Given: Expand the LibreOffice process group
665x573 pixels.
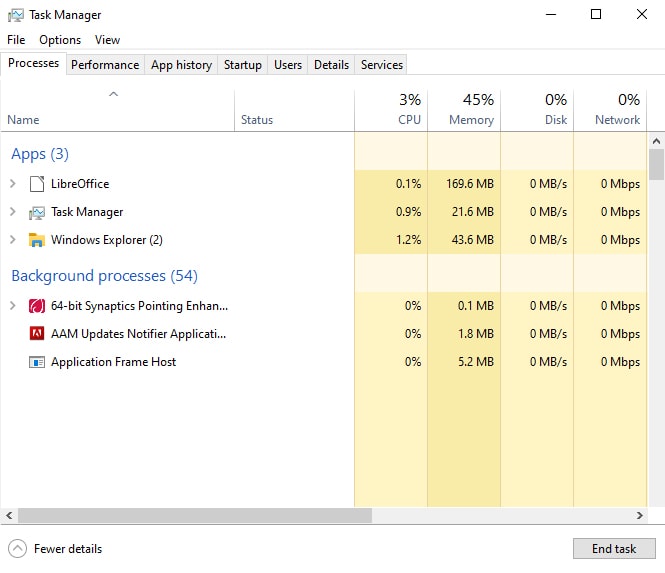Looking at the screenshot, I should pos(13,184).
